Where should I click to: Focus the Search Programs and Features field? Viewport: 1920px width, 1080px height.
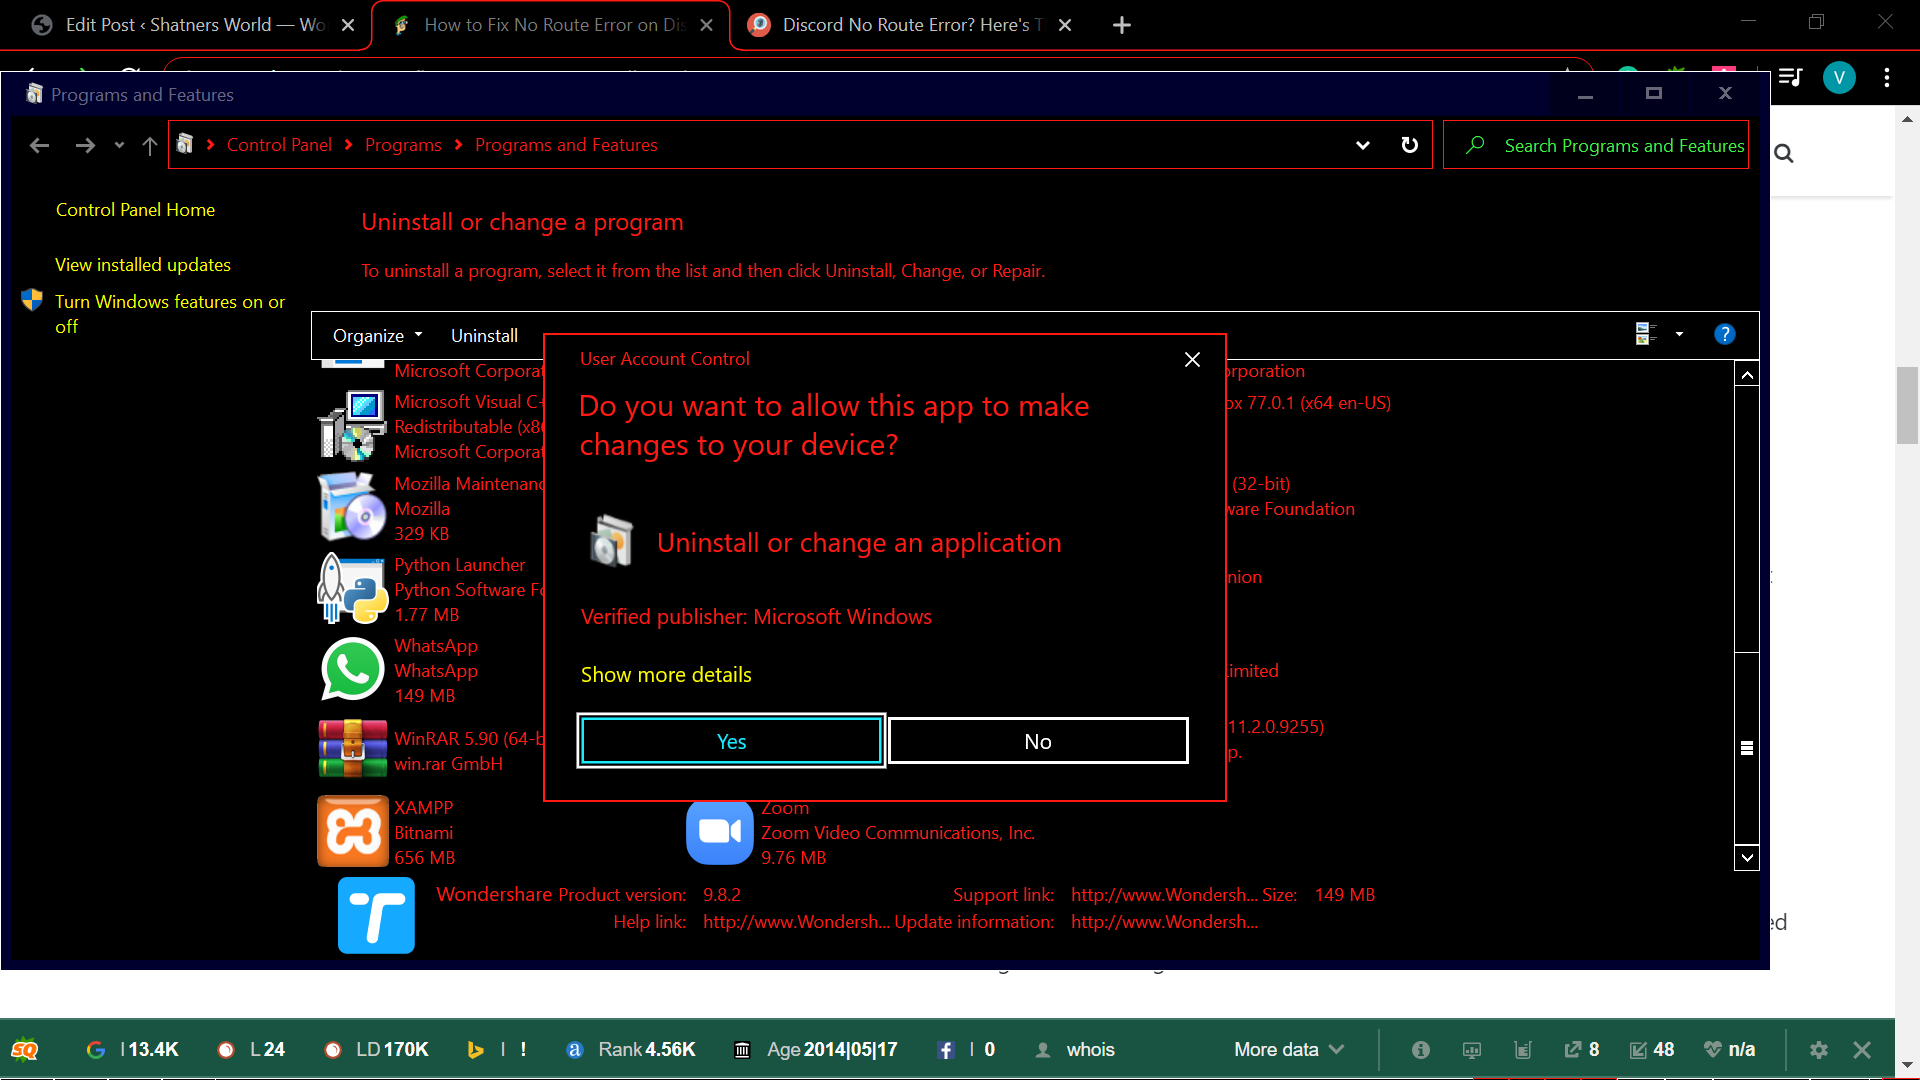(1596, 145)
